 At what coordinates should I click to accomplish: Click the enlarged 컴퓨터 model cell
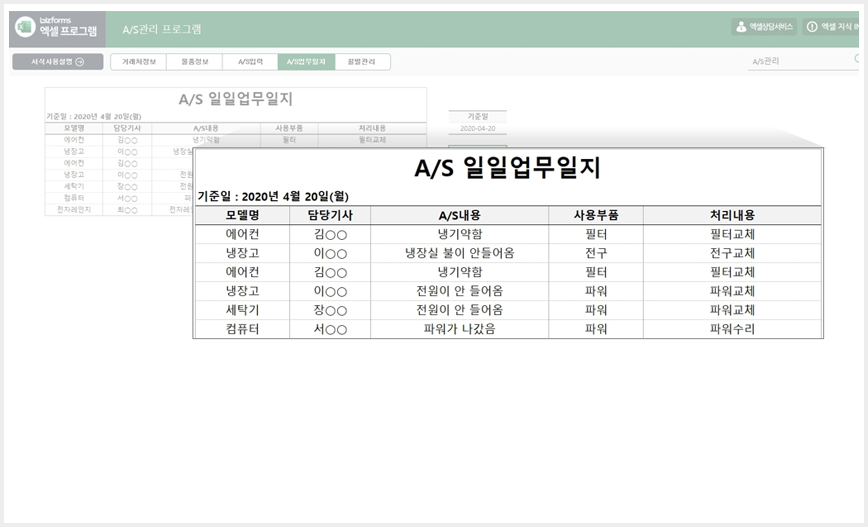click(x=242, y=329)
